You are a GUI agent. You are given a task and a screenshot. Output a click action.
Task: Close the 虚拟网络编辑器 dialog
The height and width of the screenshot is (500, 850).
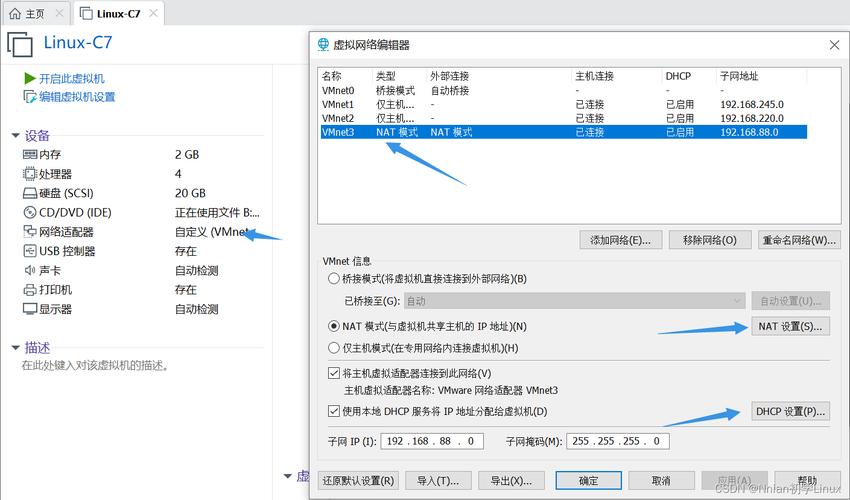click(x=834, y=45)
